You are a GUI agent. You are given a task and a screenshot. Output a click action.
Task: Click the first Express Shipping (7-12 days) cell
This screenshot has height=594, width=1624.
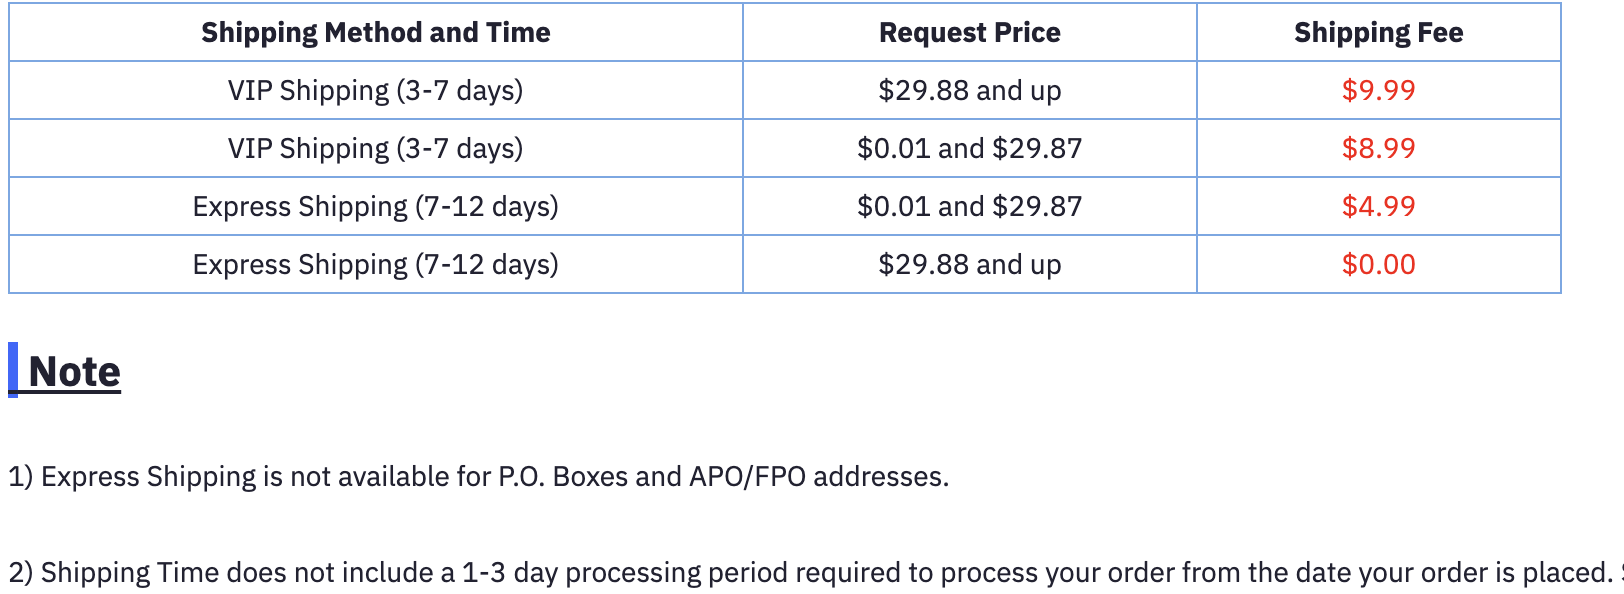(375, 207)
